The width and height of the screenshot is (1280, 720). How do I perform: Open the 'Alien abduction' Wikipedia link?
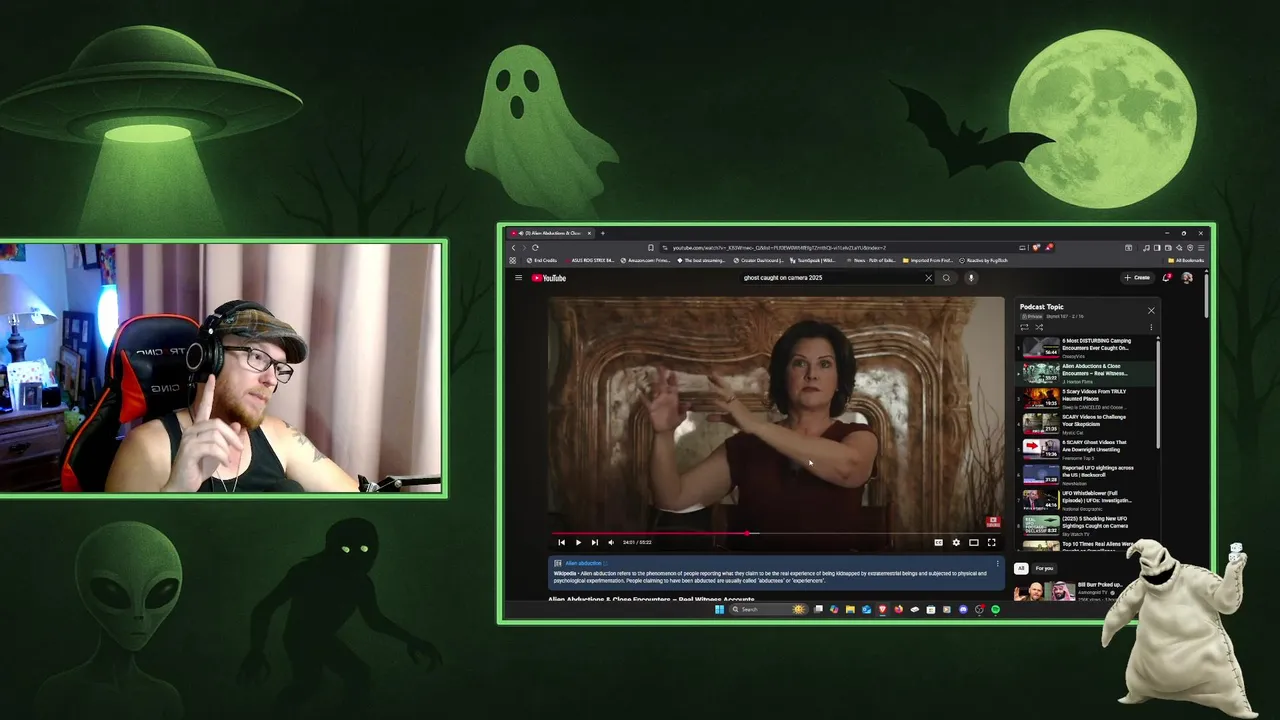(x=583, y=563)
